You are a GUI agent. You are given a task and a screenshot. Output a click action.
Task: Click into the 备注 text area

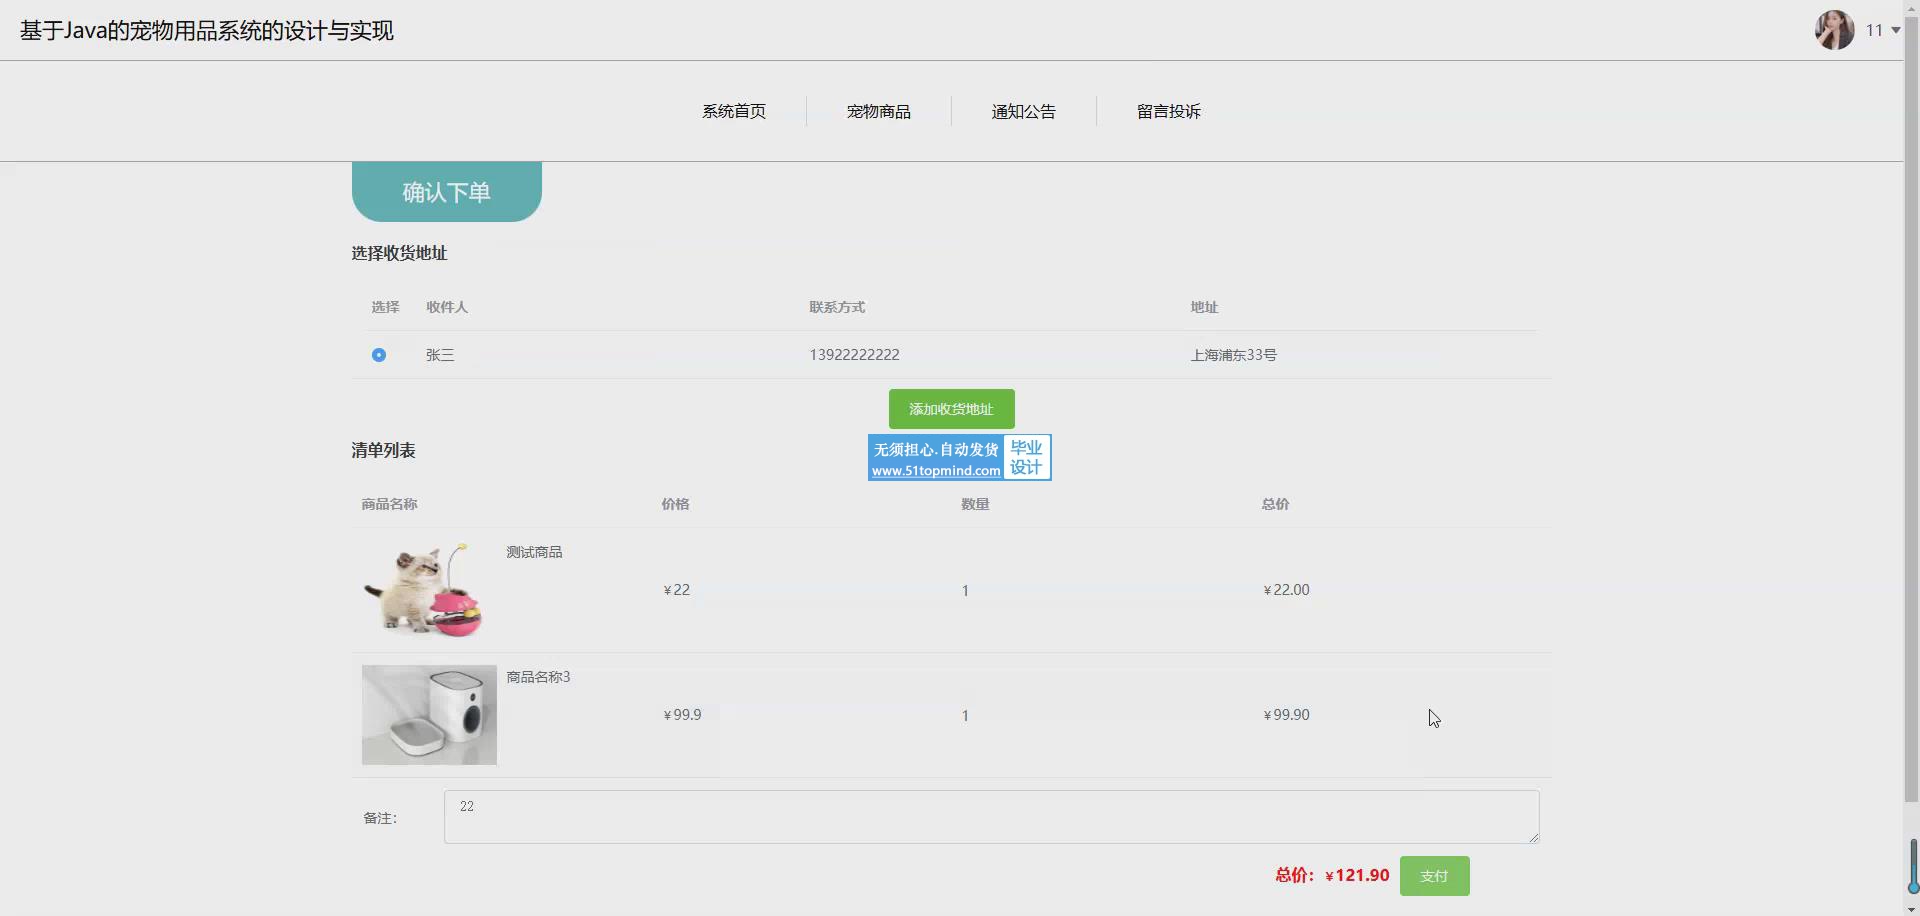point(990,817)
